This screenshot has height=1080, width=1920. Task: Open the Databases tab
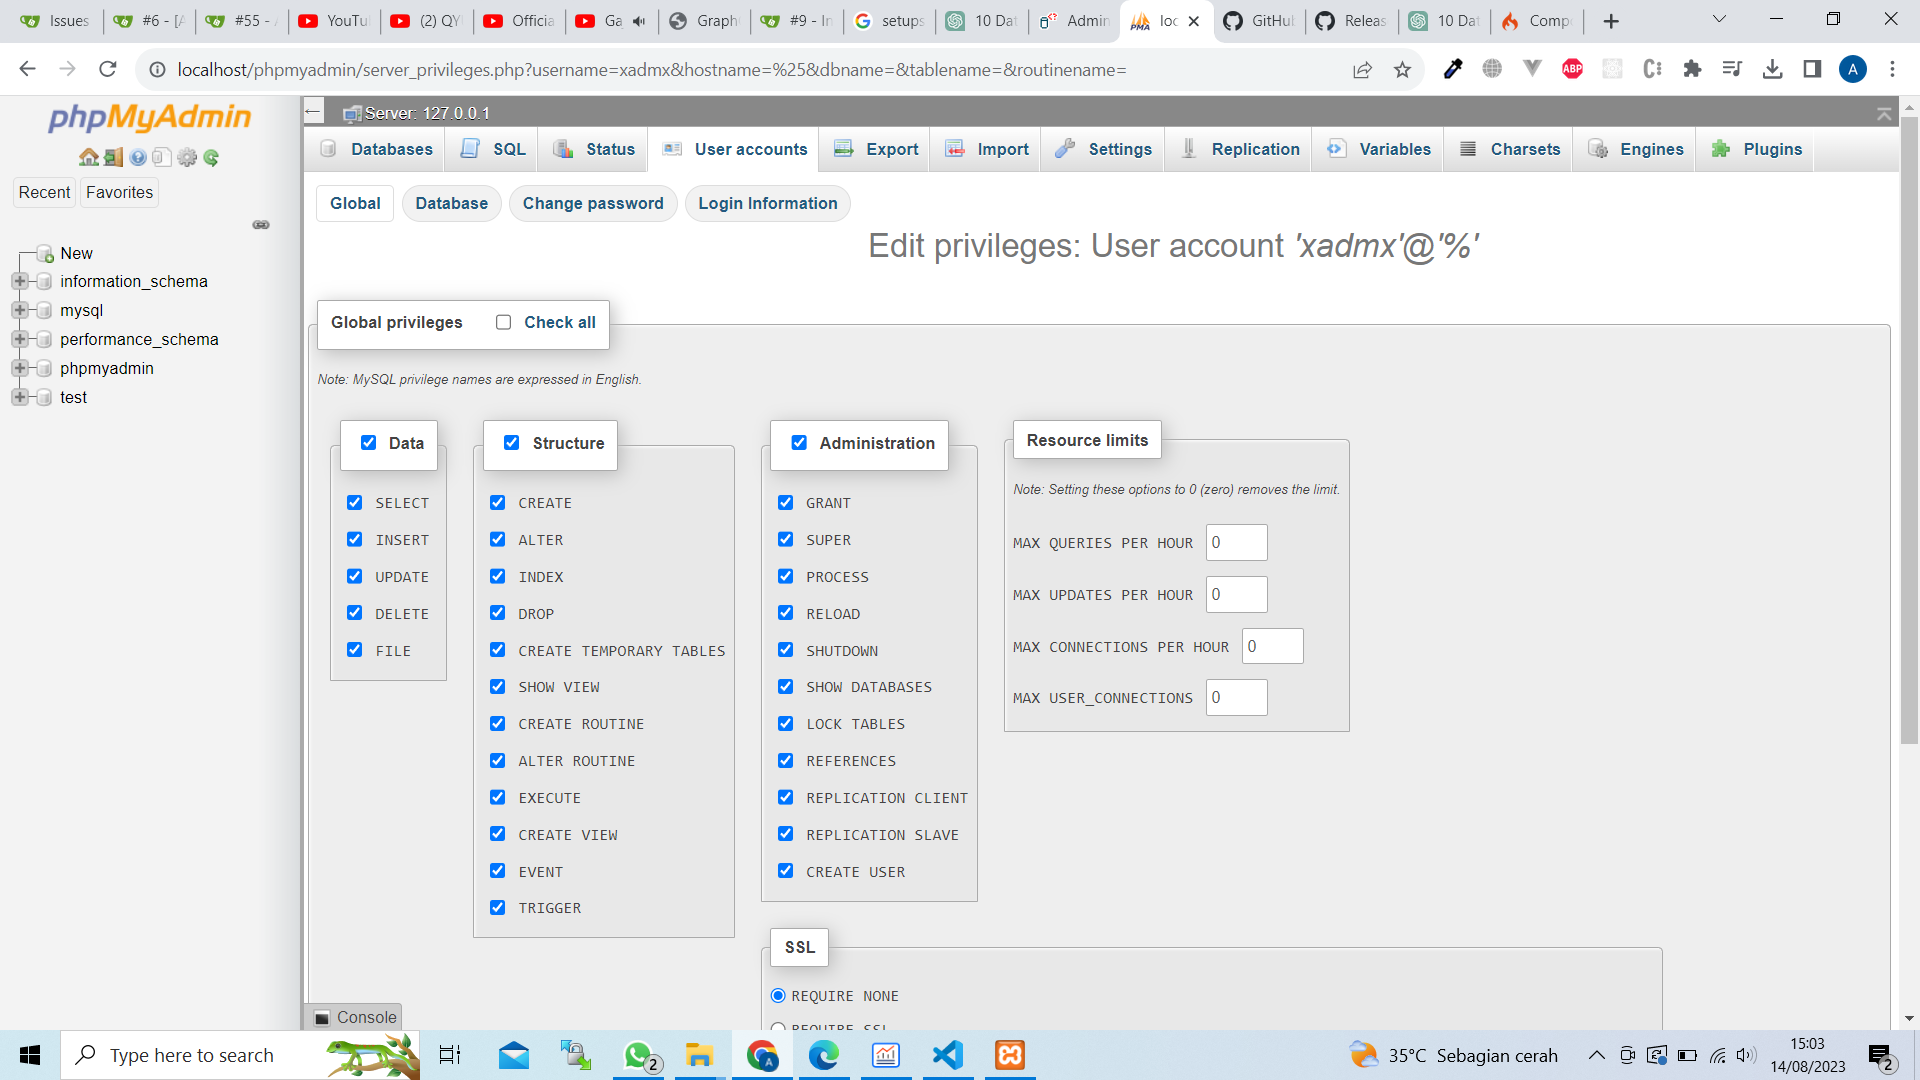[376, 149]
